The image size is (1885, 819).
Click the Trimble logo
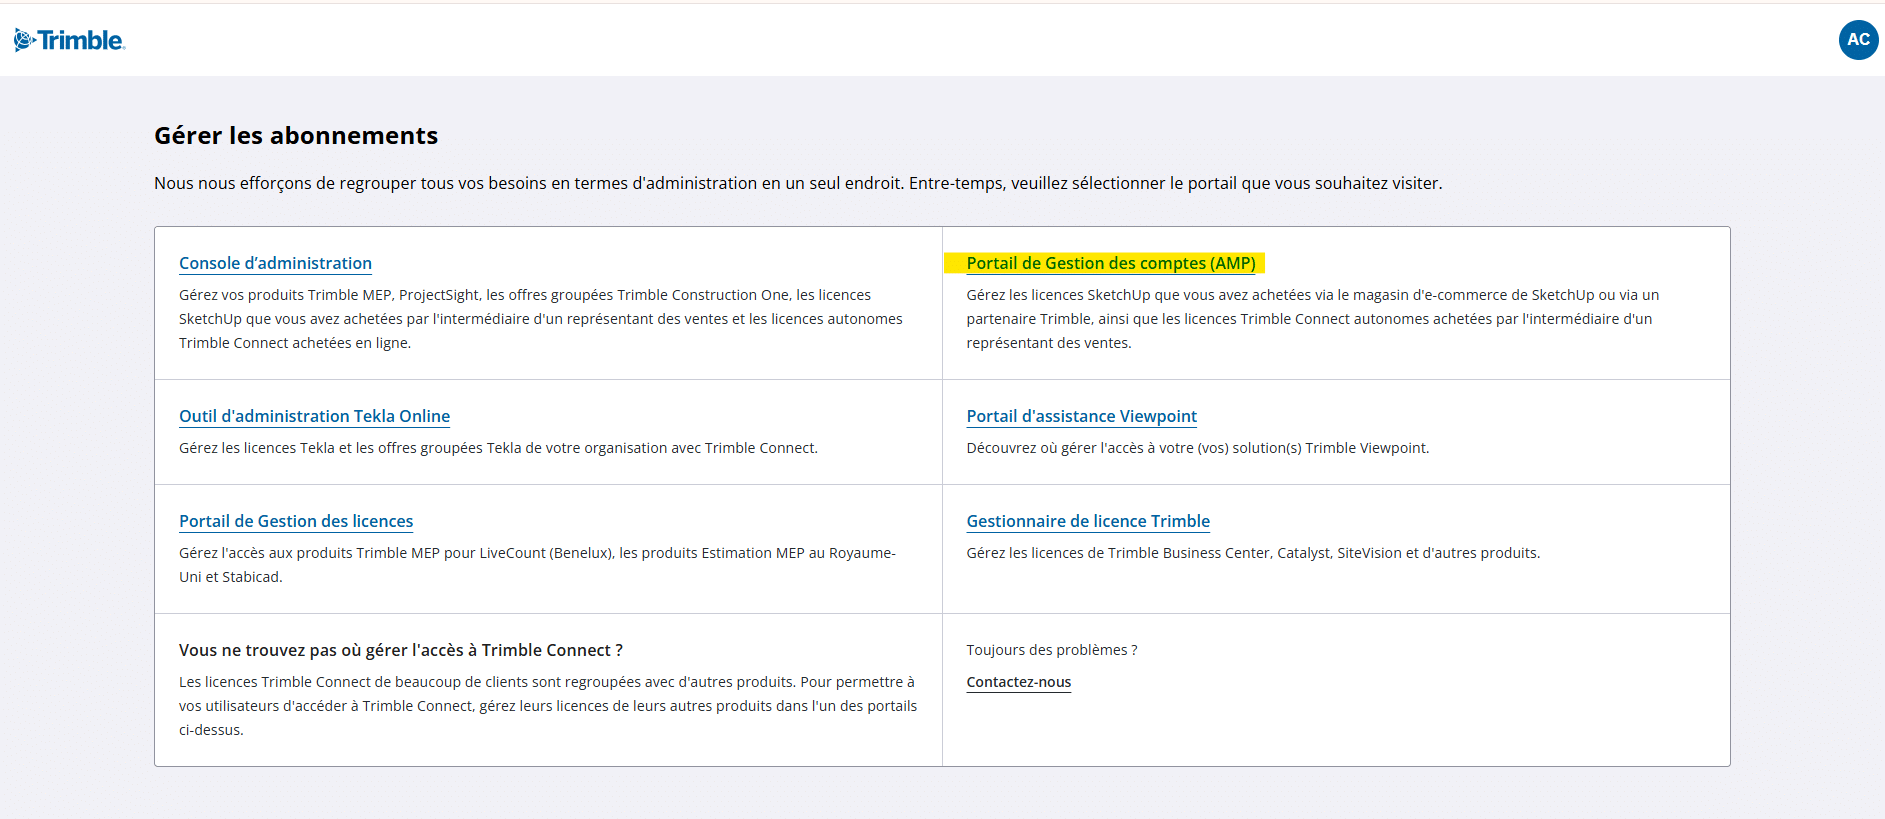69,40
